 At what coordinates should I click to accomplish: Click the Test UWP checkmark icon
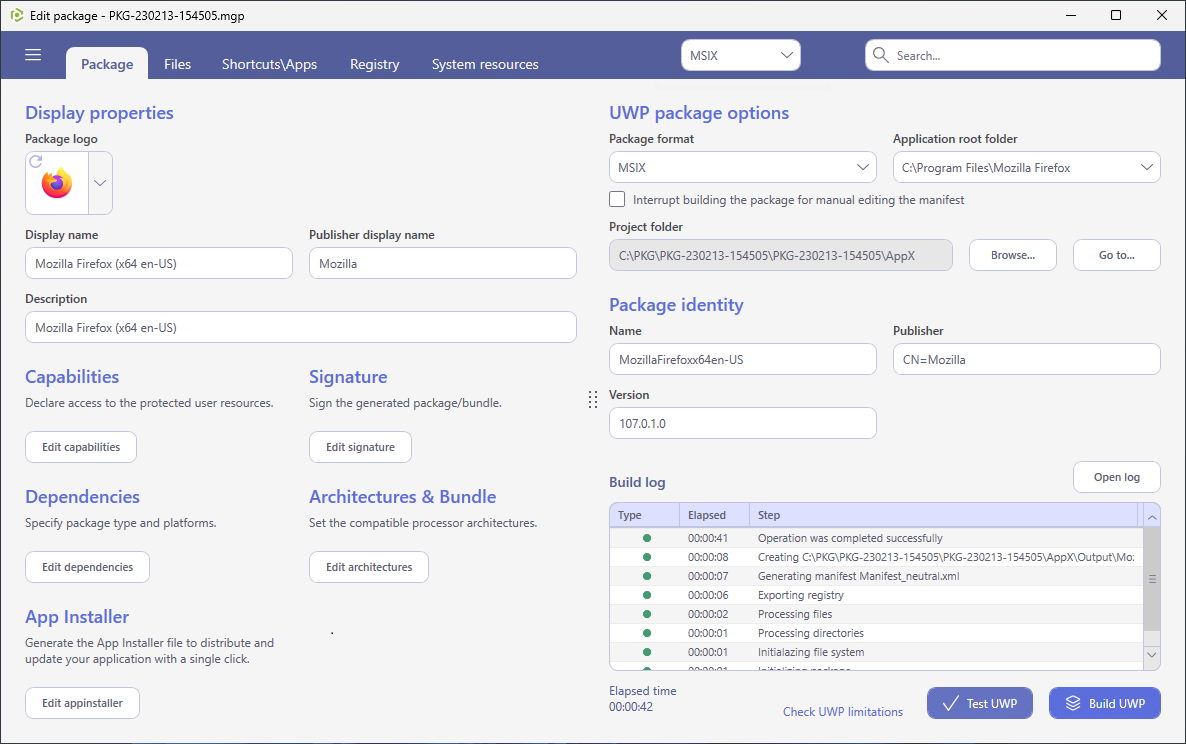(x=951, y=704)
